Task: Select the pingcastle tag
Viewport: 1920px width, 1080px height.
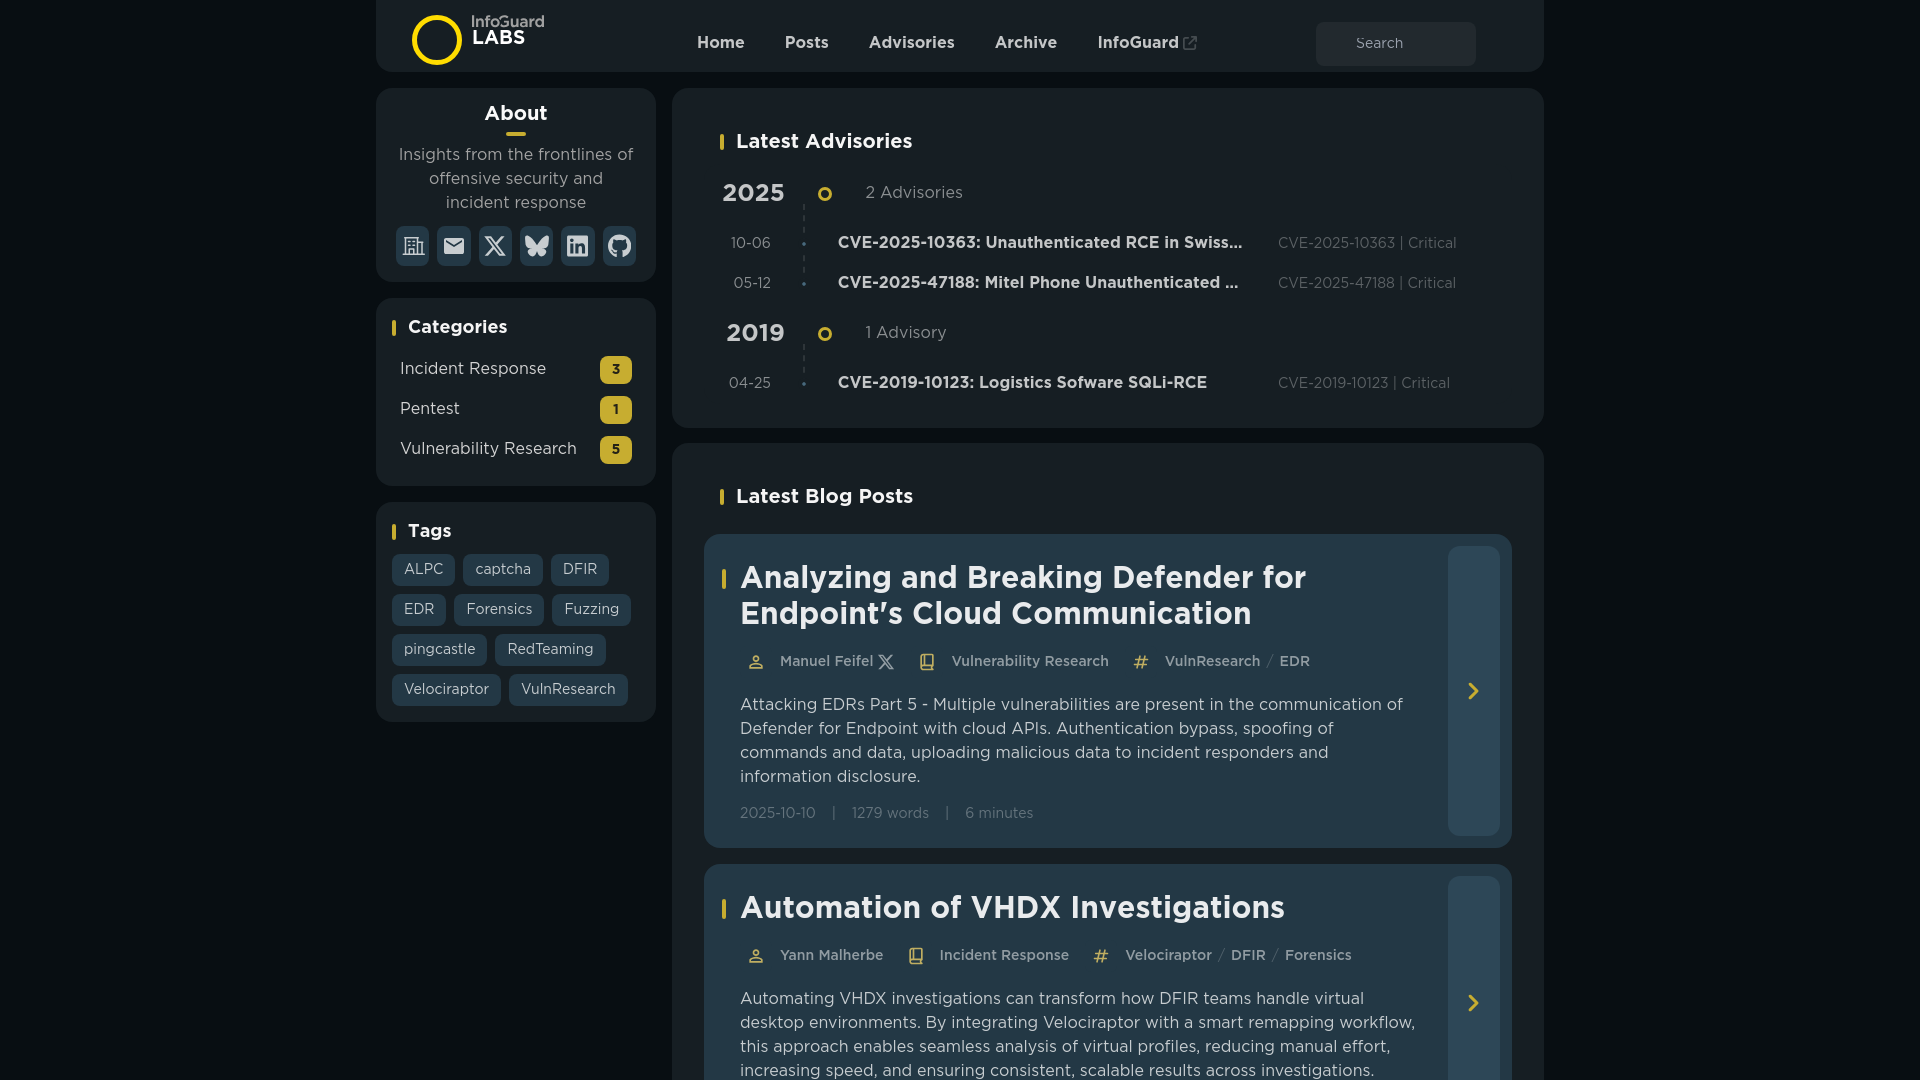Action: tap(439, 649)
